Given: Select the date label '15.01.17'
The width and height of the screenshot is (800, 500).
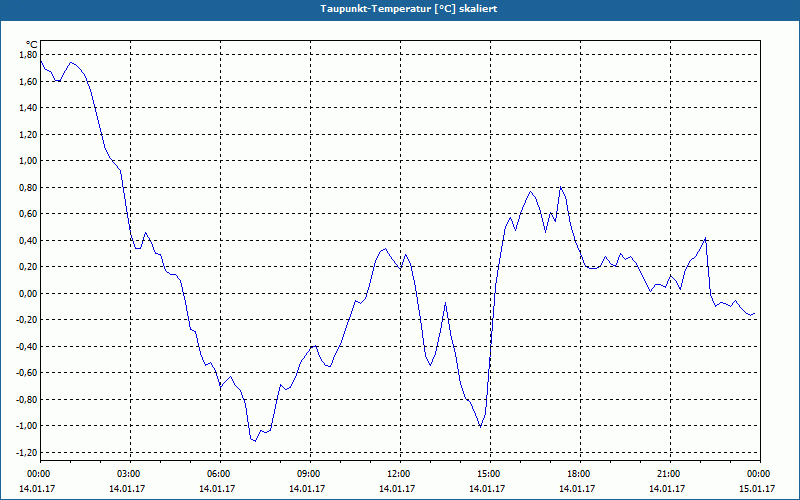Looking at the screenshot, I should click(x=757, y=489).
